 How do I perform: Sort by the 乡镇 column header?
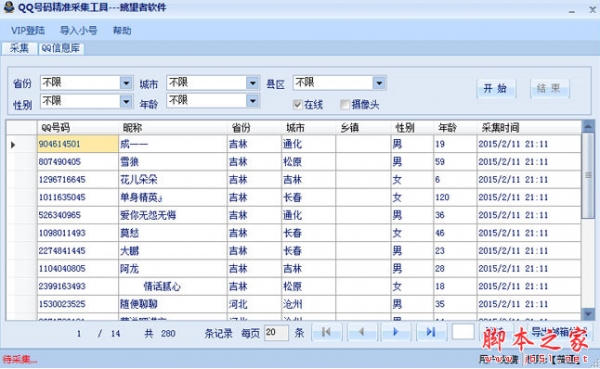point(363,127)
